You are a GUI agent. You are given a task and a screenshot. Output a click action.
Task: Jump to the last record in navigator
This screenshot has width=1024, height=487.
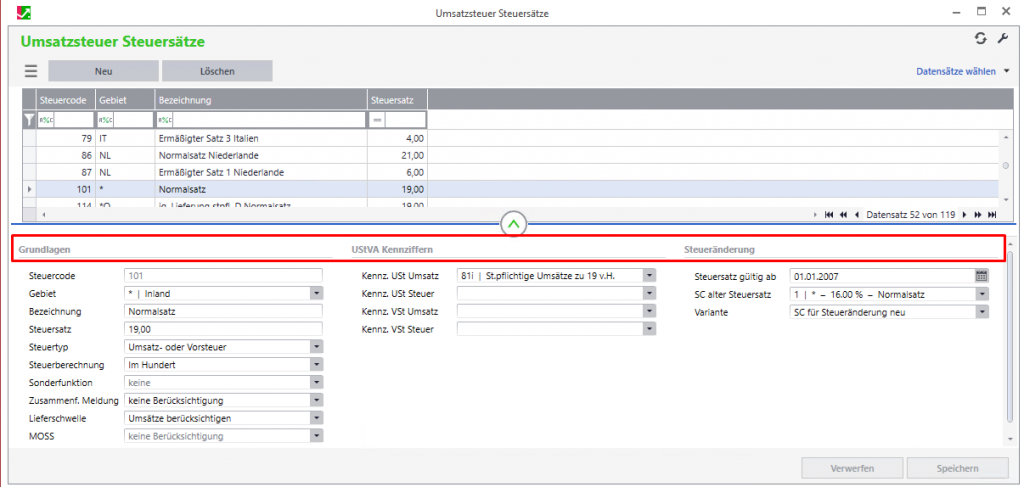coord(992,214)
